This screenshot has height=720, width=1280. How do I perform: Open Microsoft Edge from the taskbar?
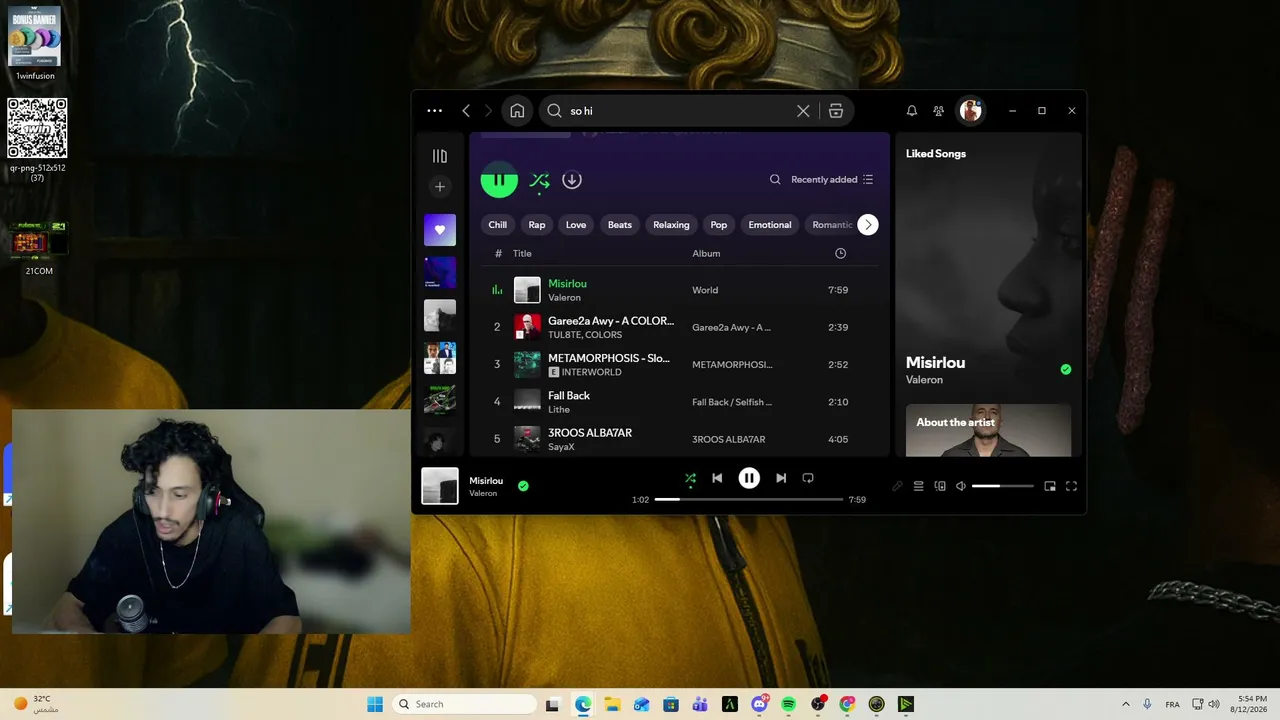[583, 704]
